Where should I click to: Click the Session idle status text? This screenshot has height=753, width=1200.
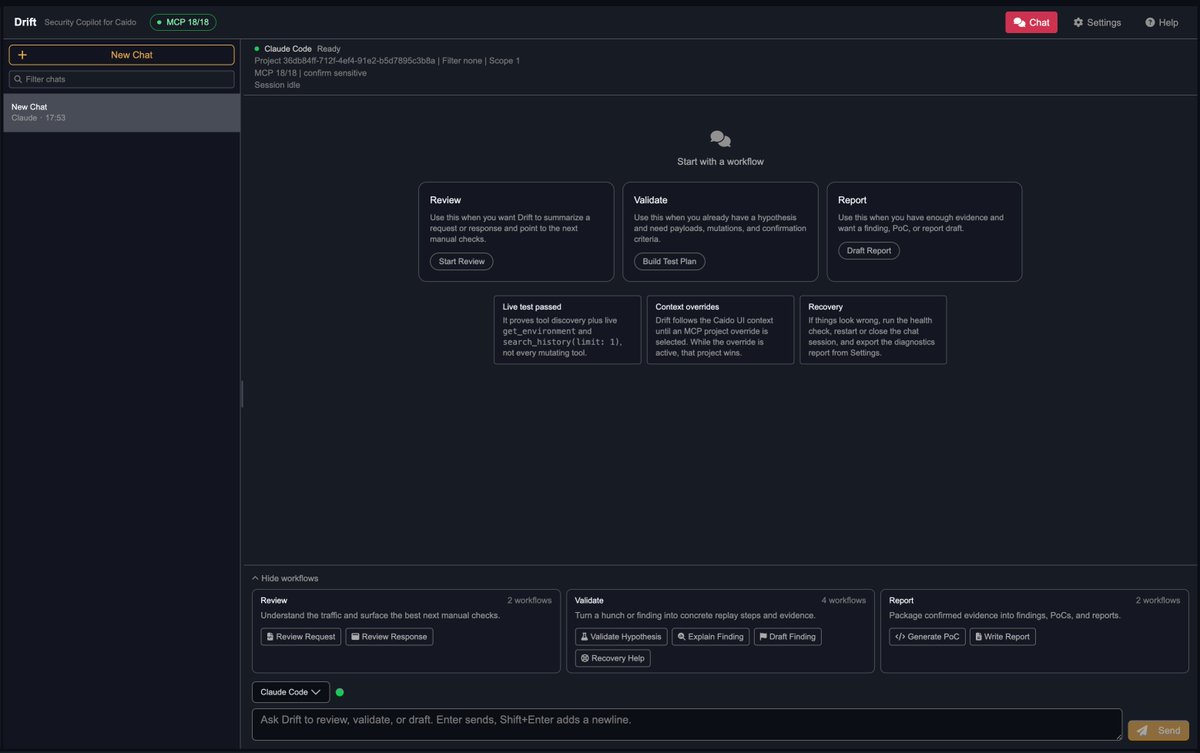[x=277, y=85]
